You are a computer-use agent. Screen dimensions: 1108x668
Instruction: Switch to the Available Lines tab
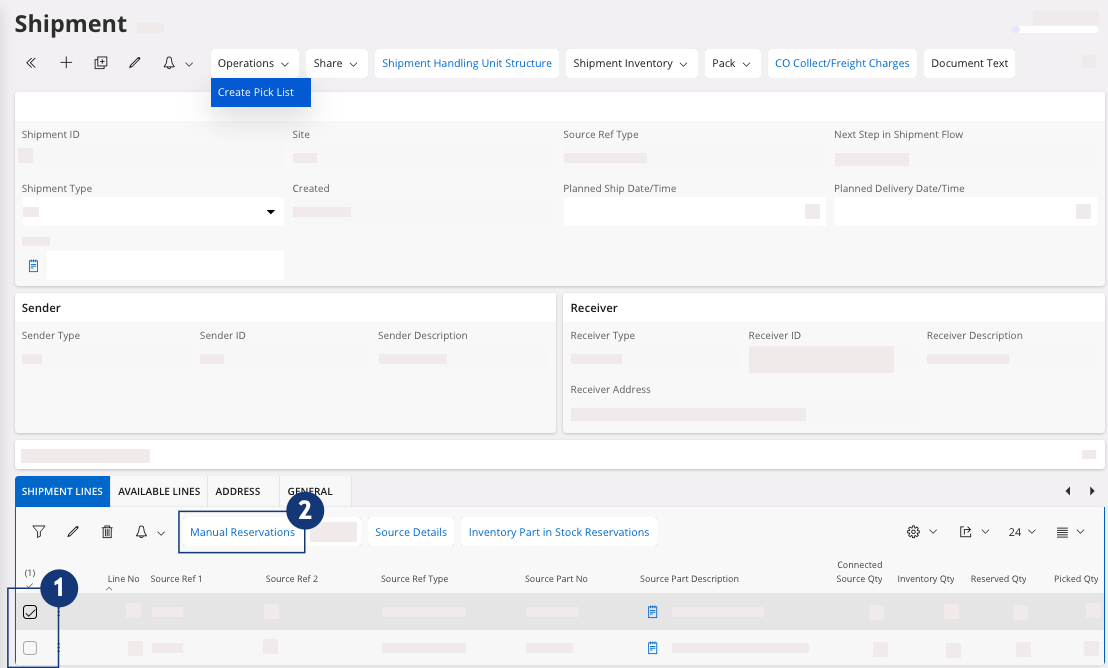coord(159,491)
